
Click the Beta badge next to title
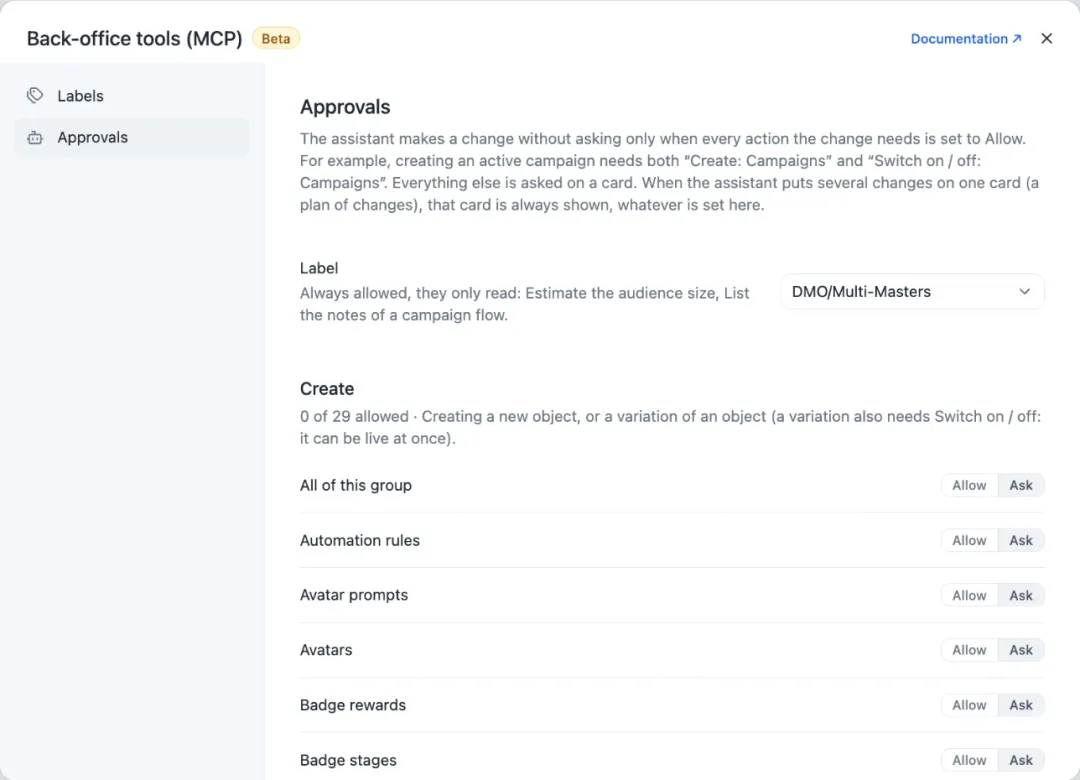coord(276,39)
